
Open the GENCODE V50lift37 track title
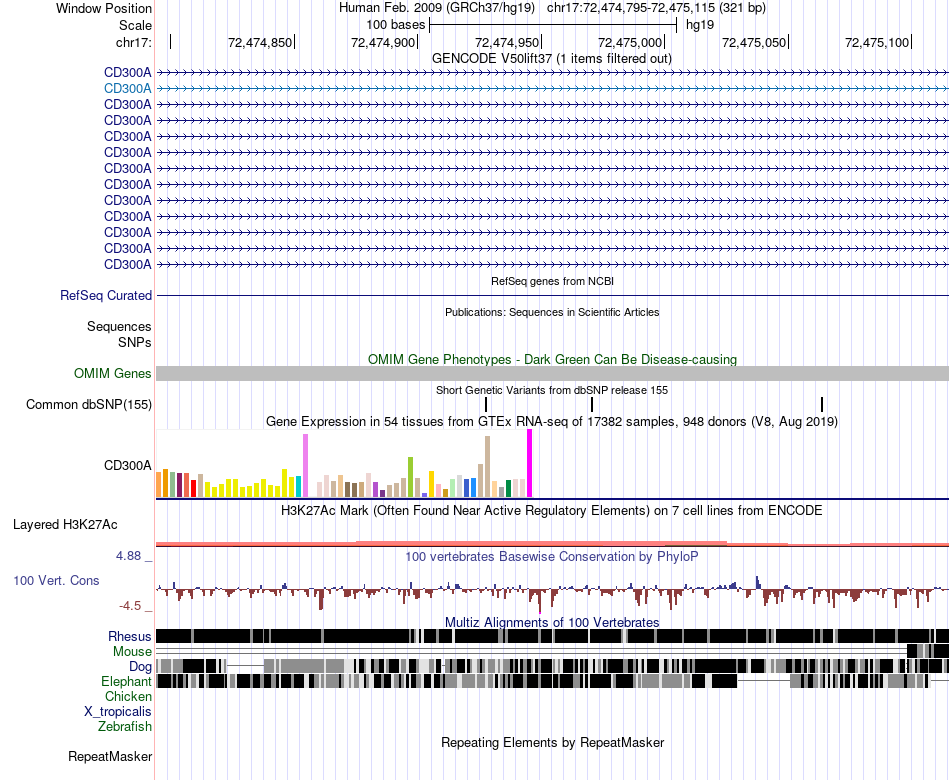point(551,59)
